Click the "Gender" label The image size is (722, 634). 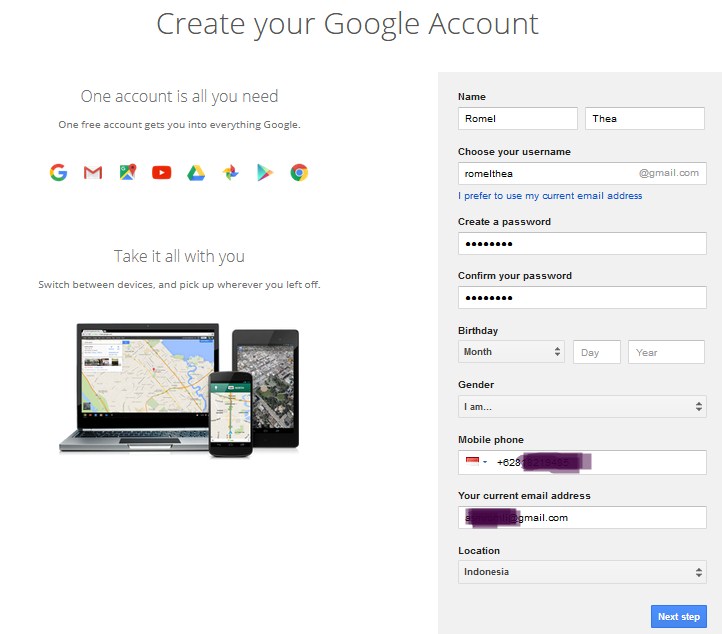coord(476,384)
